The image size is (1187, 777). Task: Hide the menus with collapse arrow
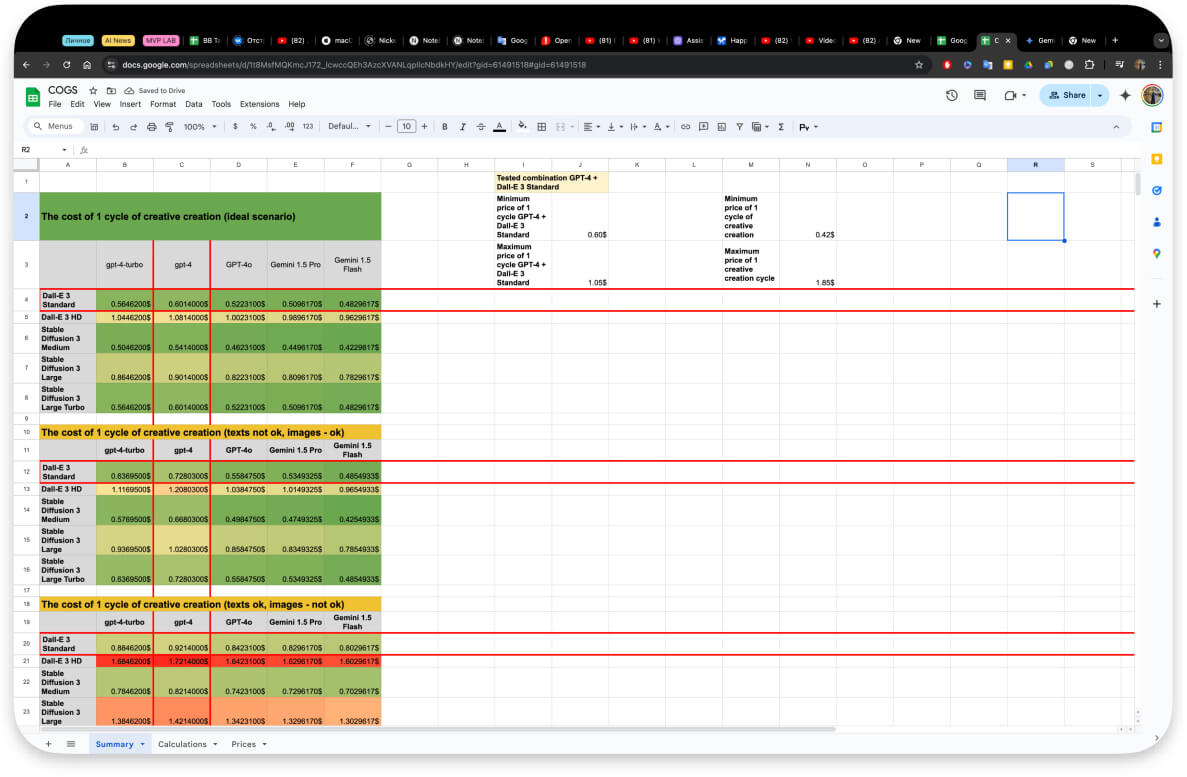[x=1116, y=127]
